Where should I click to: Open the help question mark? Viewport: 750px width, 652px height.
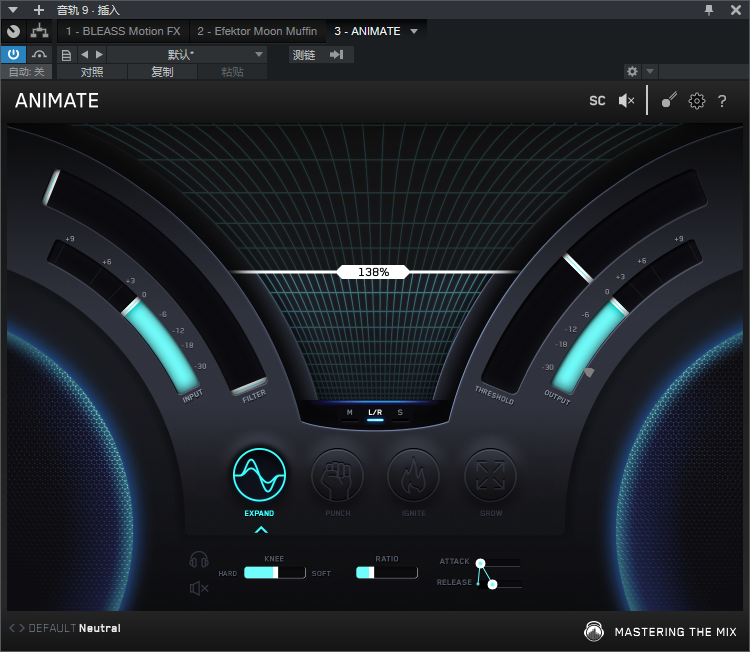[722, 101]
